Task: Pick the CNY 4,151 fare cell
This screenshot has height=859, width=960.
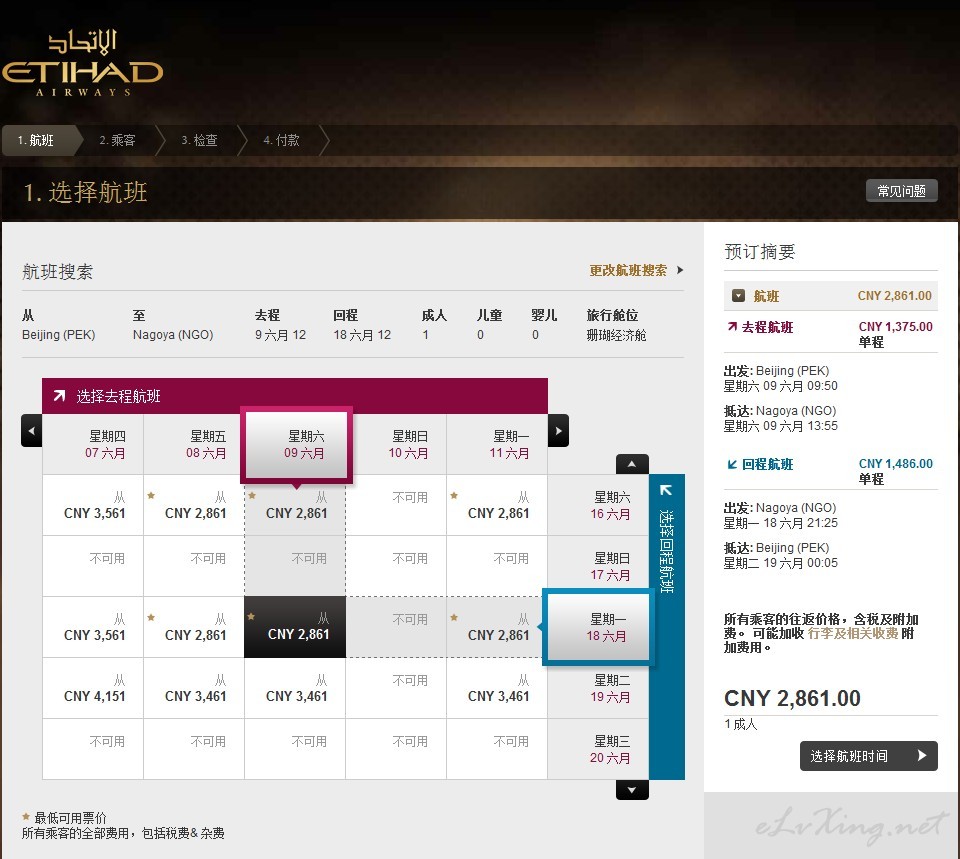Action: pos(93,688)
